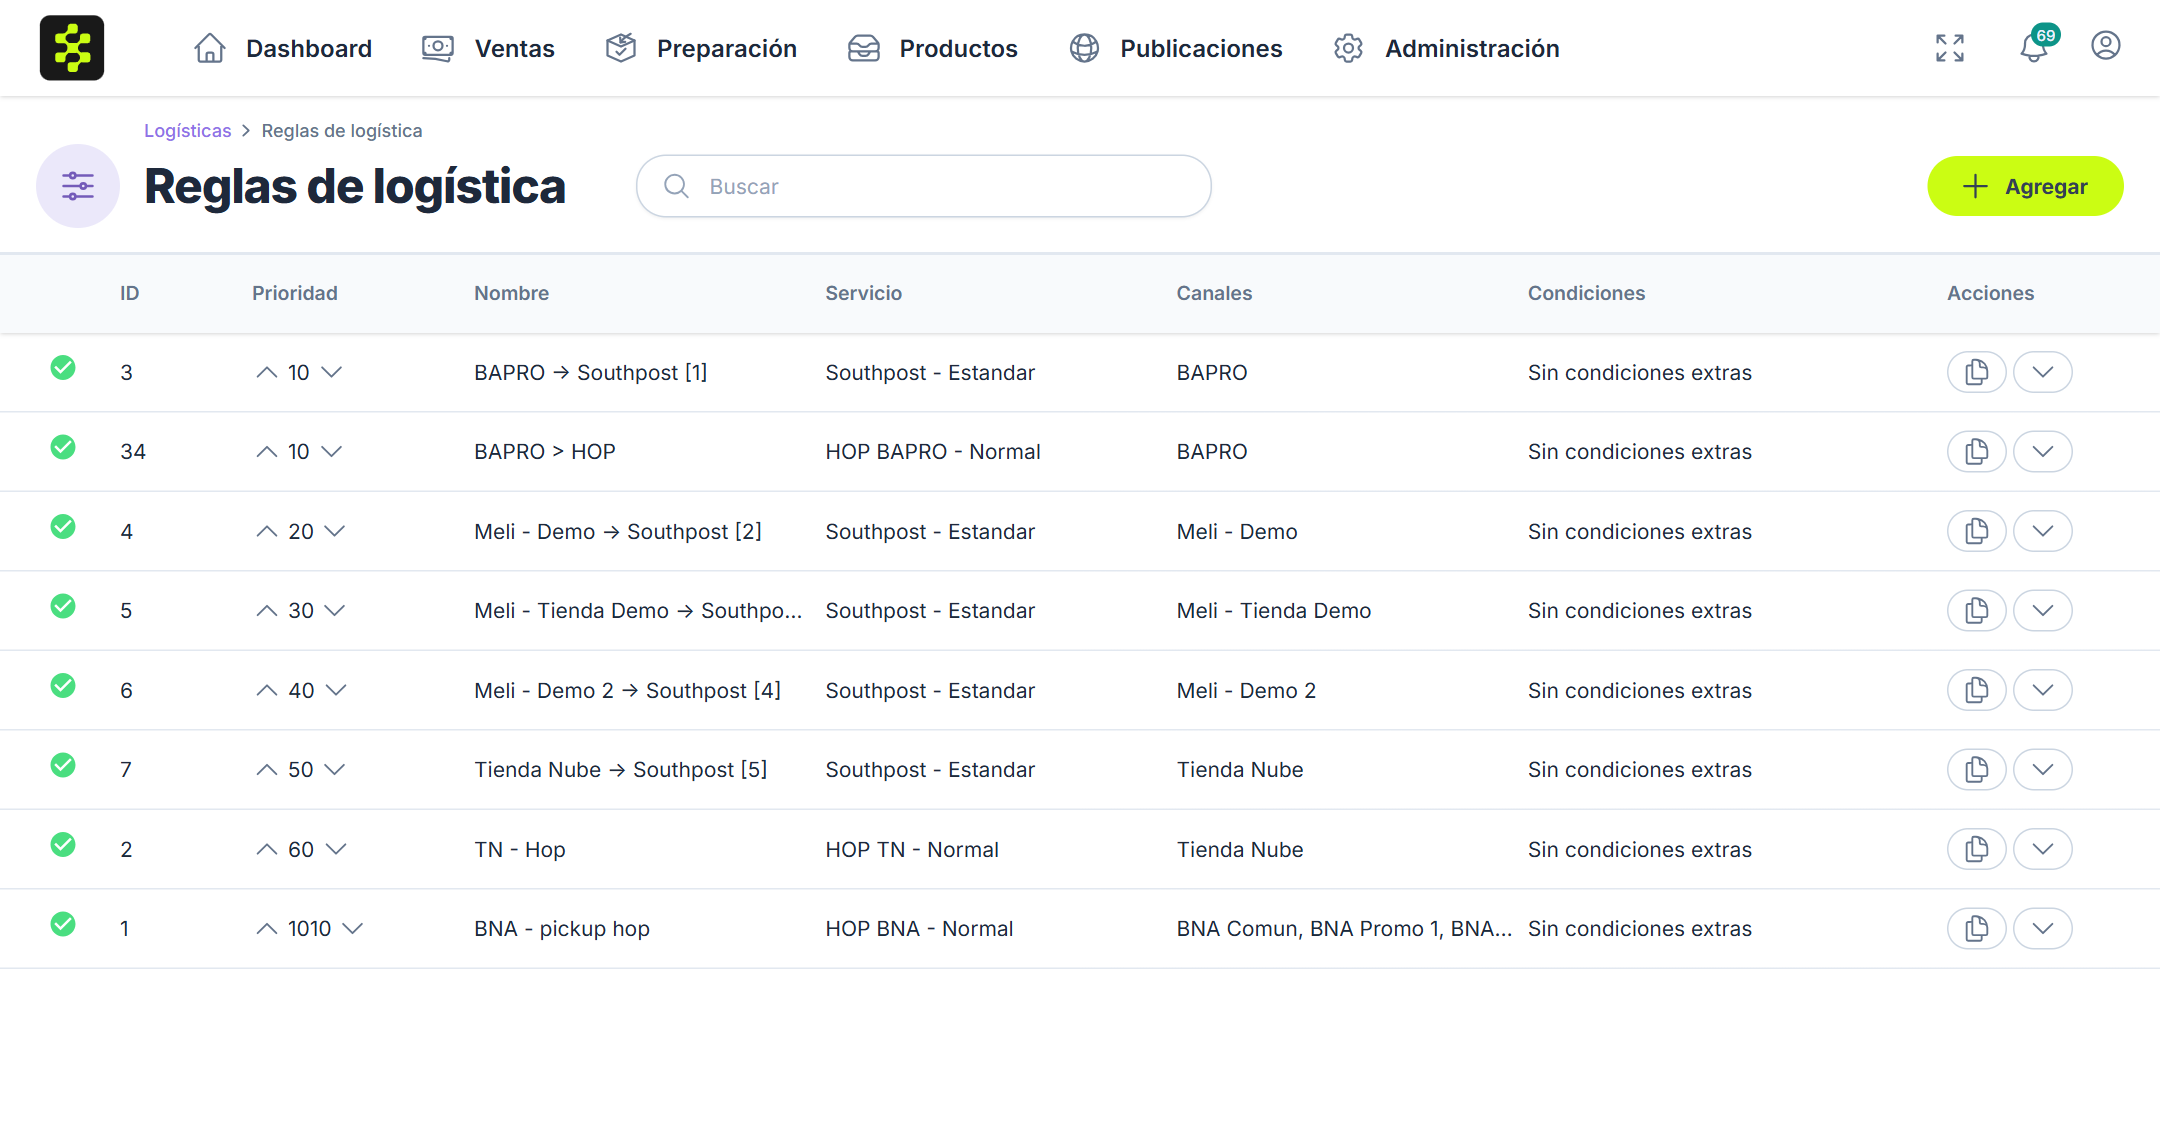Screen dimensions: 2160x1140
Task: Duplicate the Meli - Demo 2 rule
Action: [1976, 690]
